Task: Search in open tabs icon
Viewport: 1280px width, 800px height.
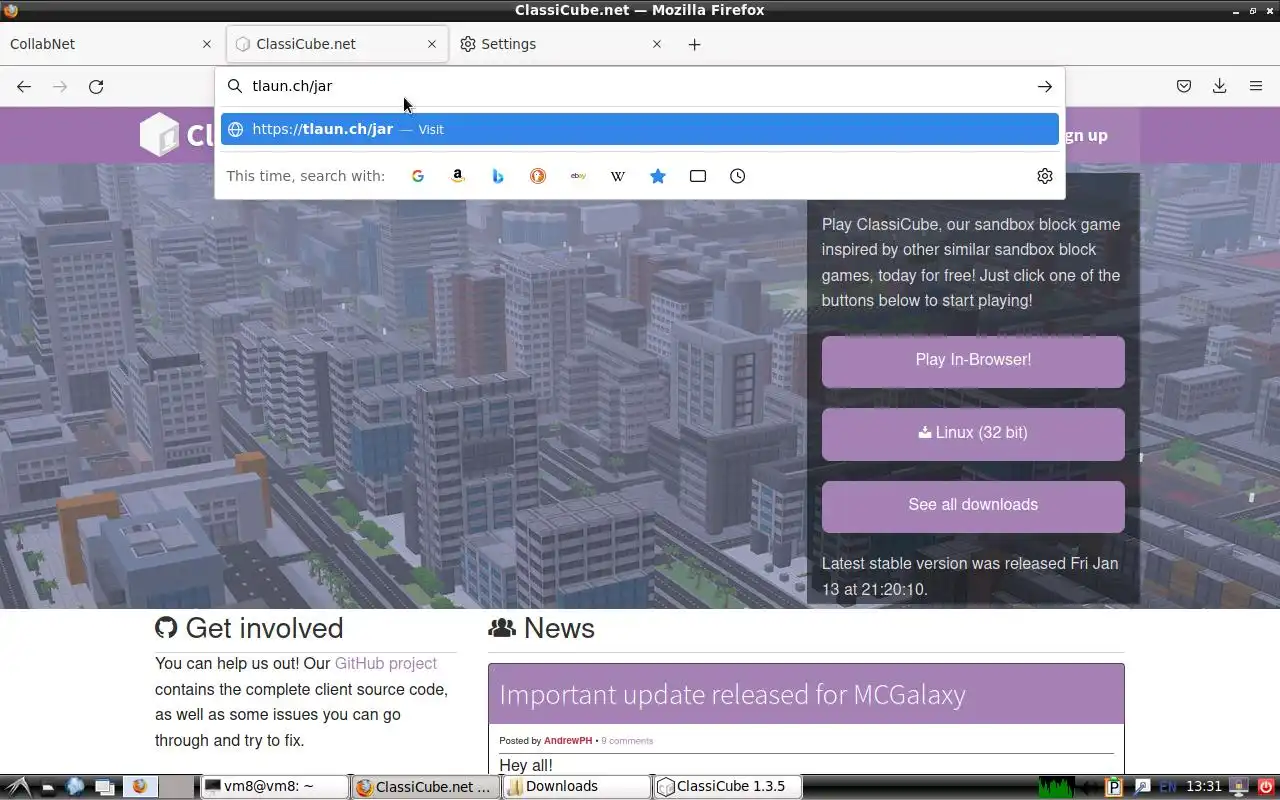Action: pos(698,176)
